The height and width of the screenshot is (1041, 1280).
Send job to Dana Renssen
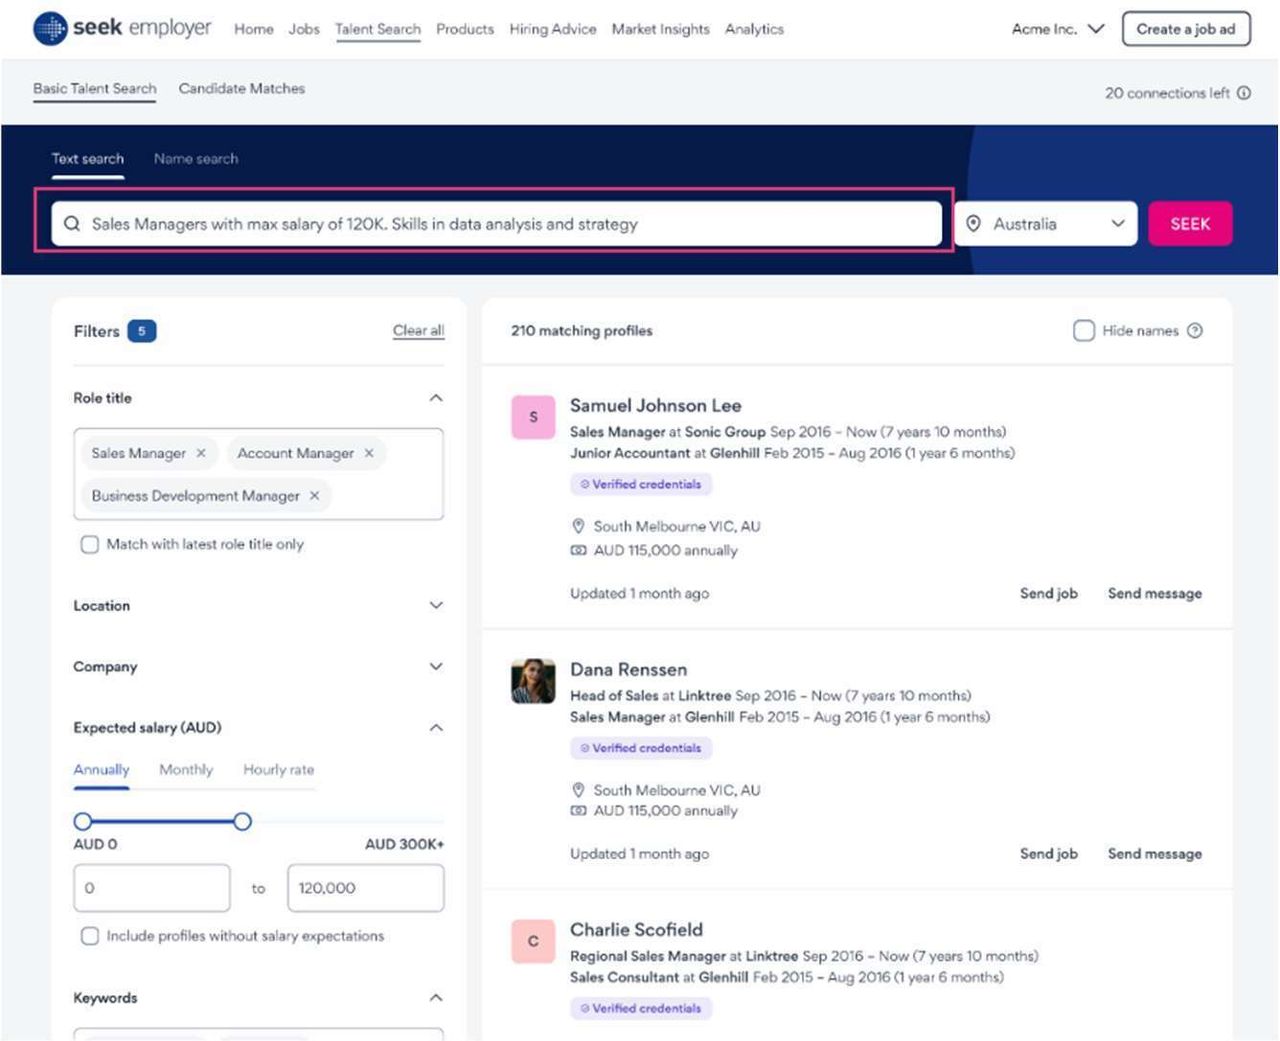click(1049, 853)
